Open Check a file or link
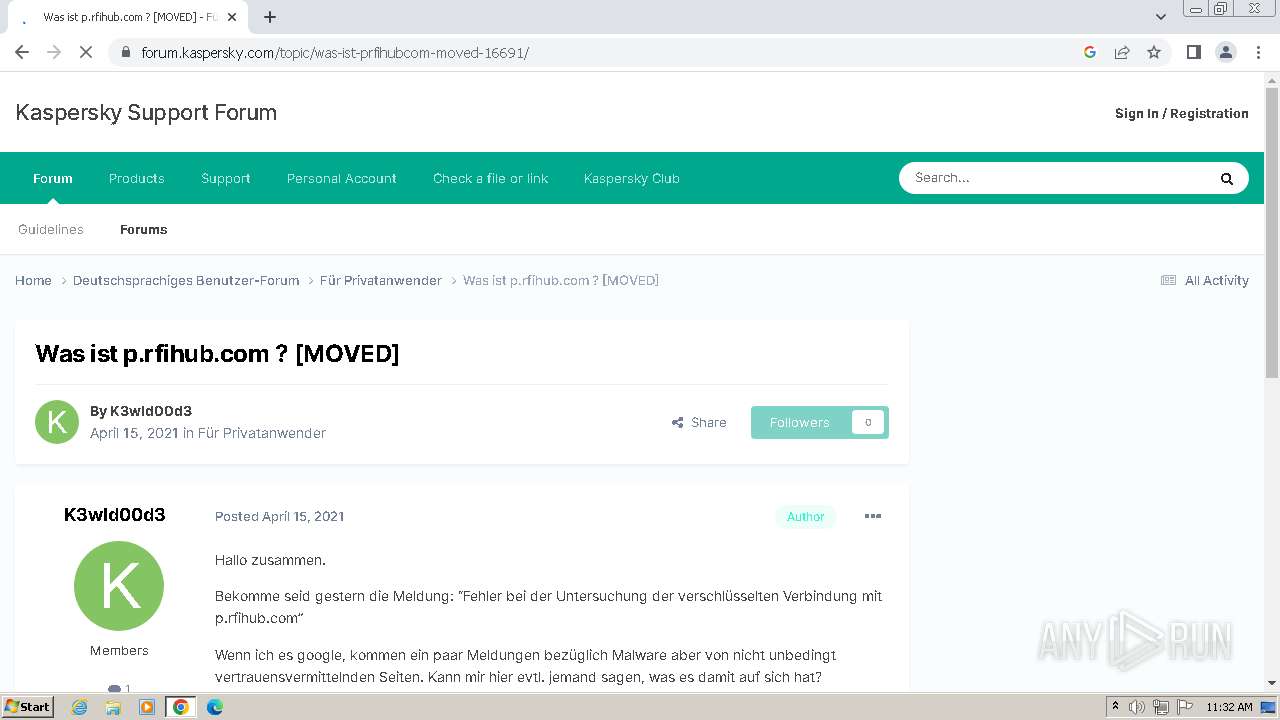Screen dimensions: 1280x720 pyautogui.click(x=491, y=178)
